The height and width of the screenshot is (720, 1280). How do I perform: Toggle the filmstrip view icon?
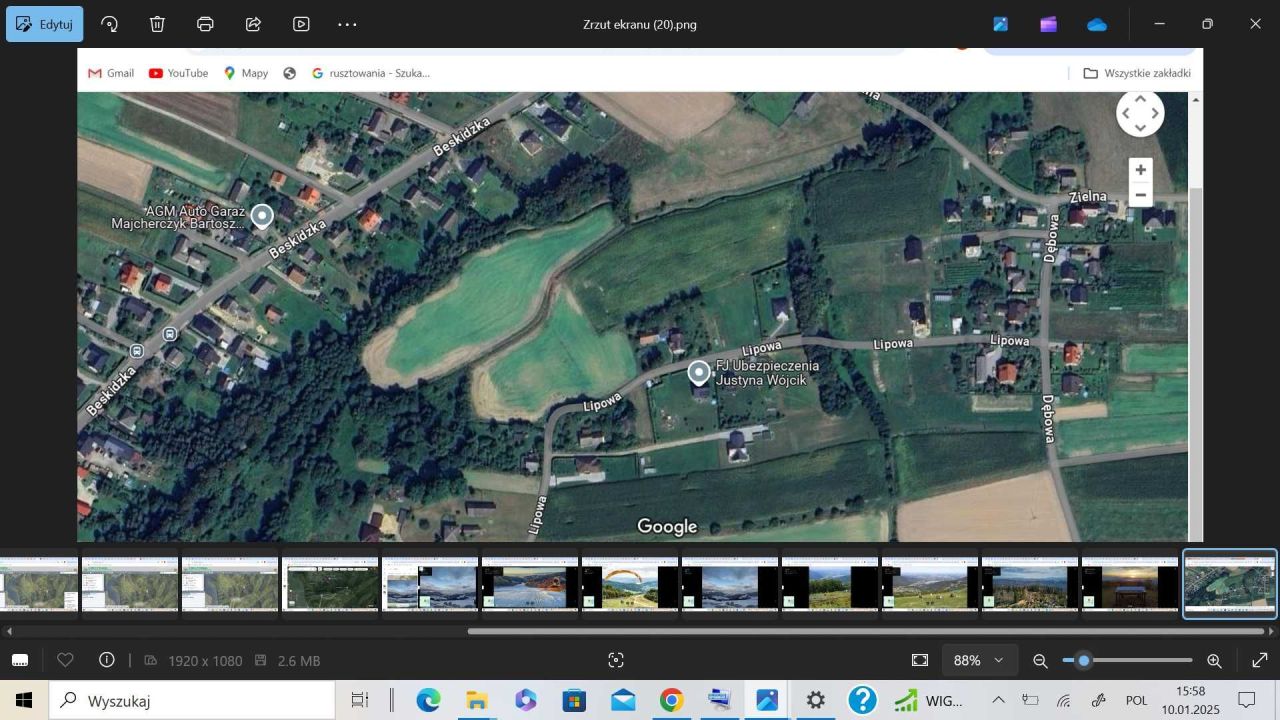coord(20,660)
